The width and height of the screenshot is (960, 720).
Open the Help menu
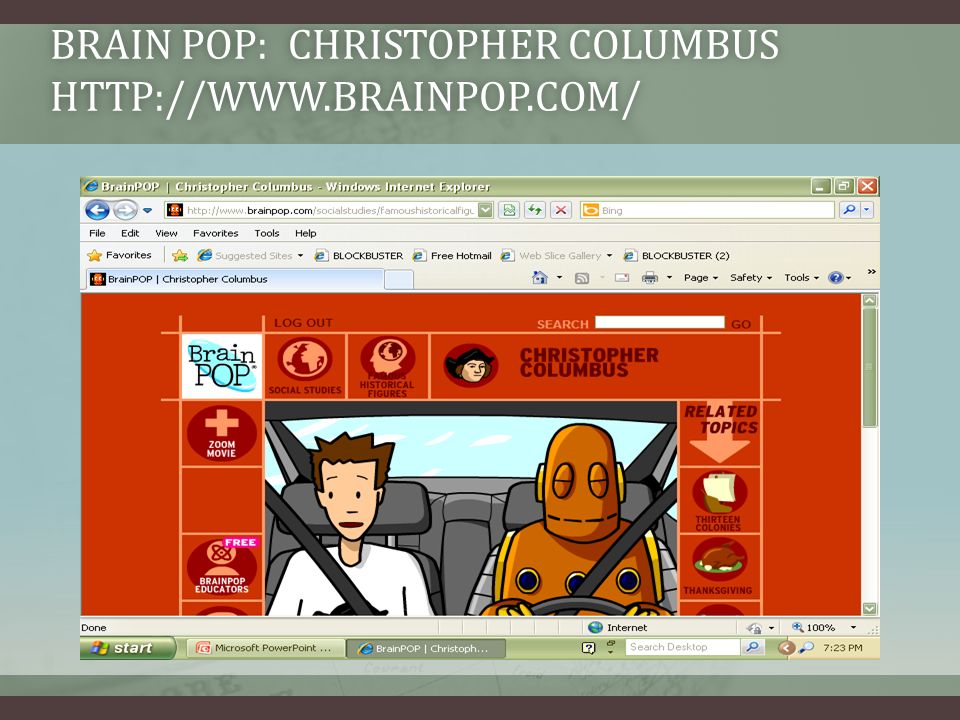(x=306, y=233)
